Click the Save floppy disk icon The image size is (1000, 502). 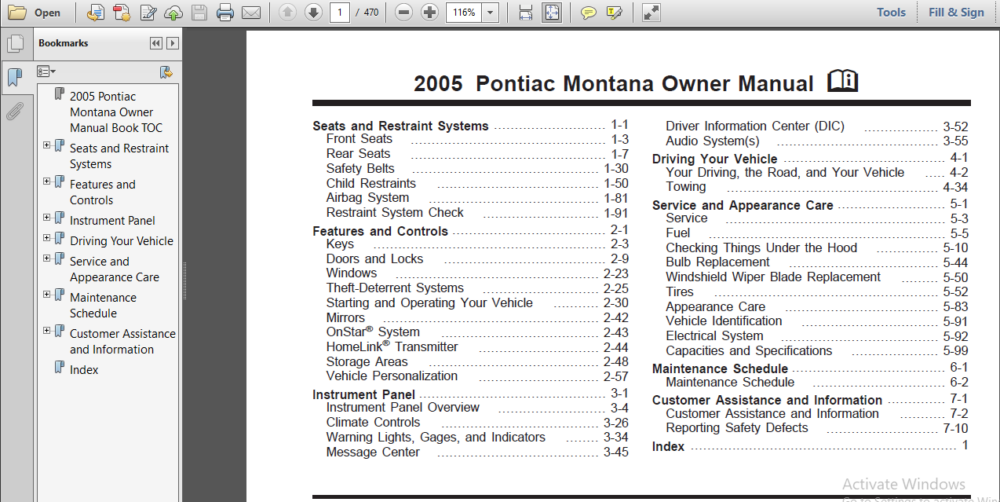pyautogui.click(x=199, y=12)
